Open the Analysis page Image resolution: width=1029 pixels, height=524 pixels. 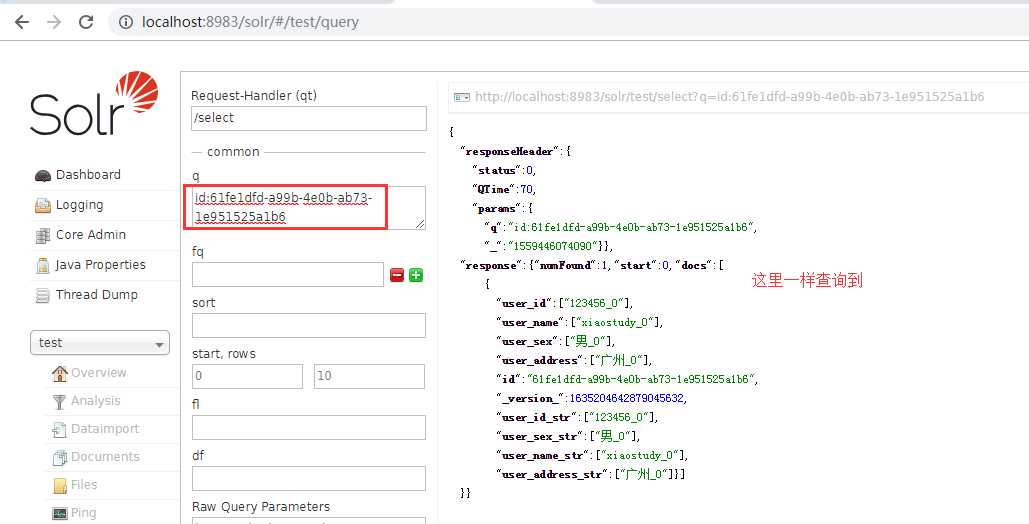coord(96,401)
